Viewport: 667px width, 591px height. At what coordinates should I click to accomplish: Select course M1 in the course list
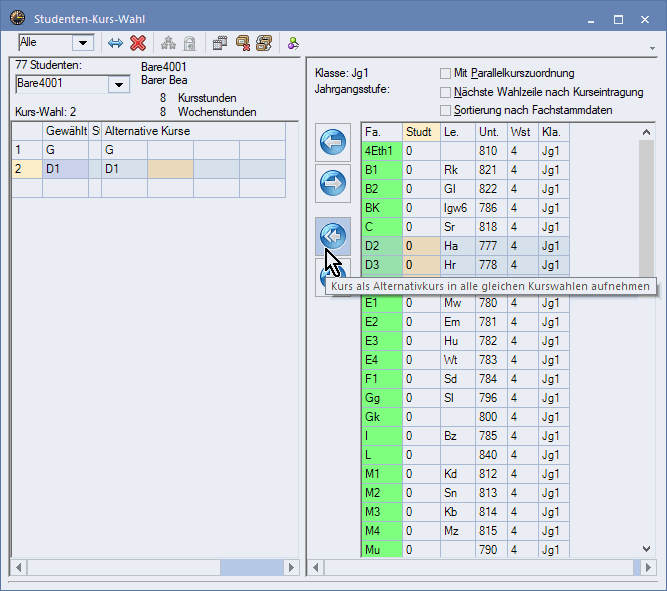coord(381,474)
